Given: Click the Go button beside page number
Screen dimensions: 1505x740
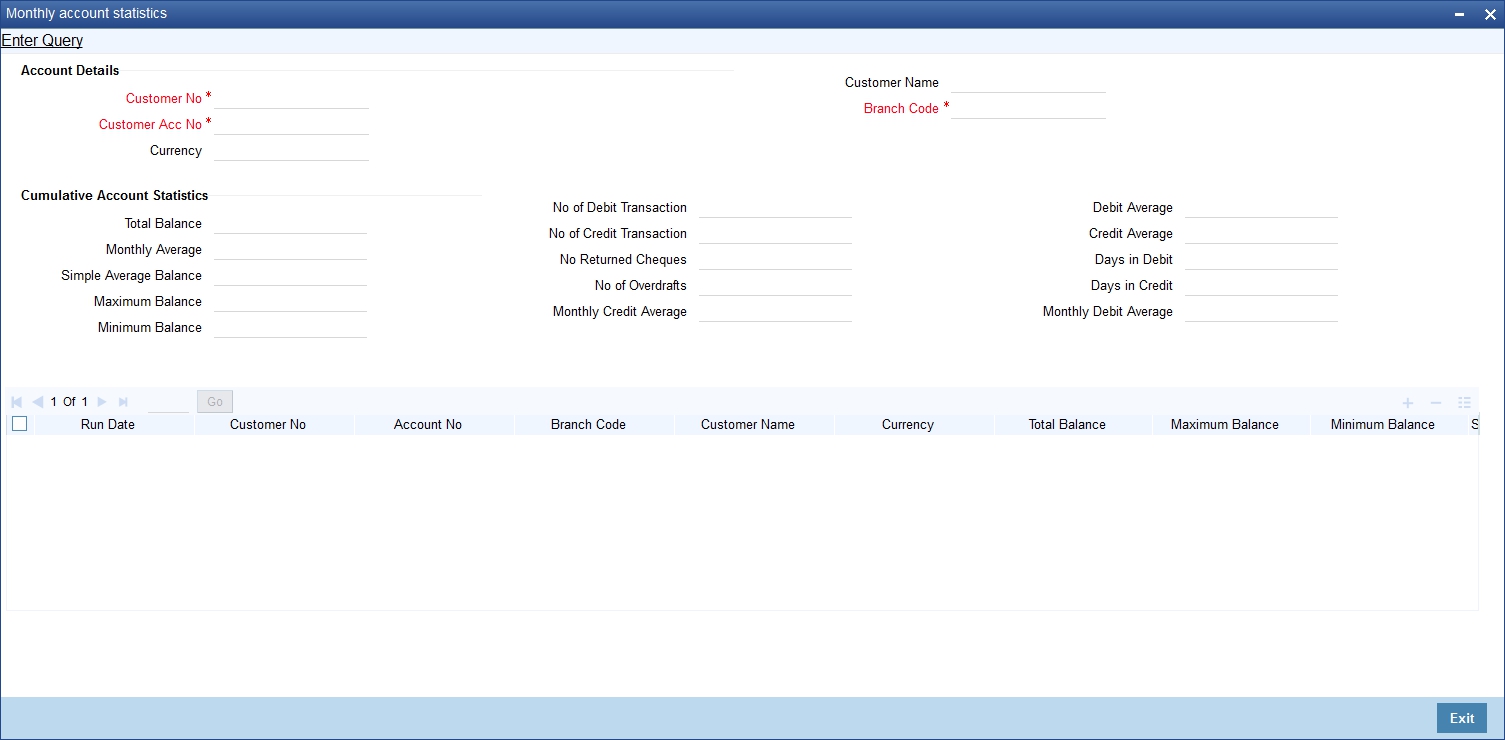Looking at the screenshot, I should tap(215, 402).
